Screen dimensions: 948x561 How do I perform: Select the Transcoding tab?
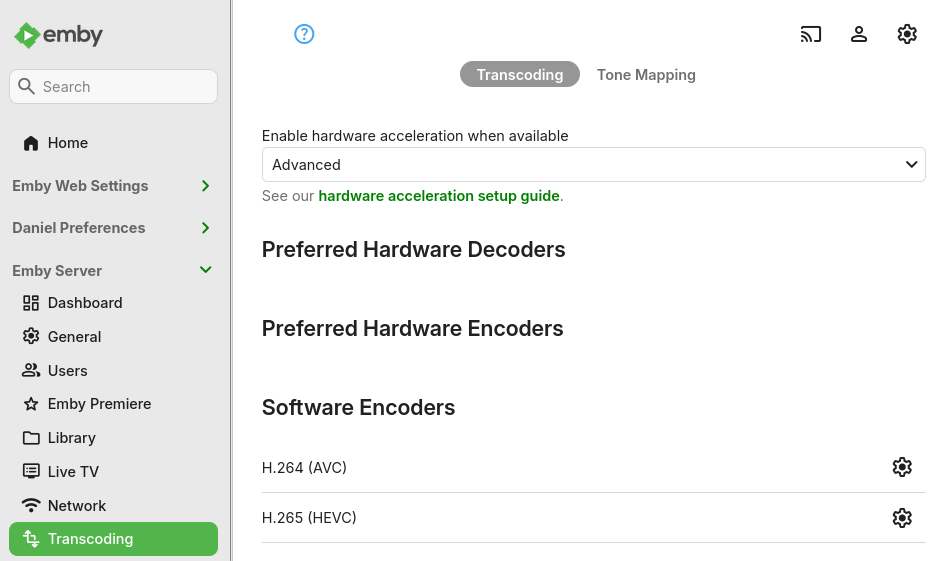[x=520, y=75]
